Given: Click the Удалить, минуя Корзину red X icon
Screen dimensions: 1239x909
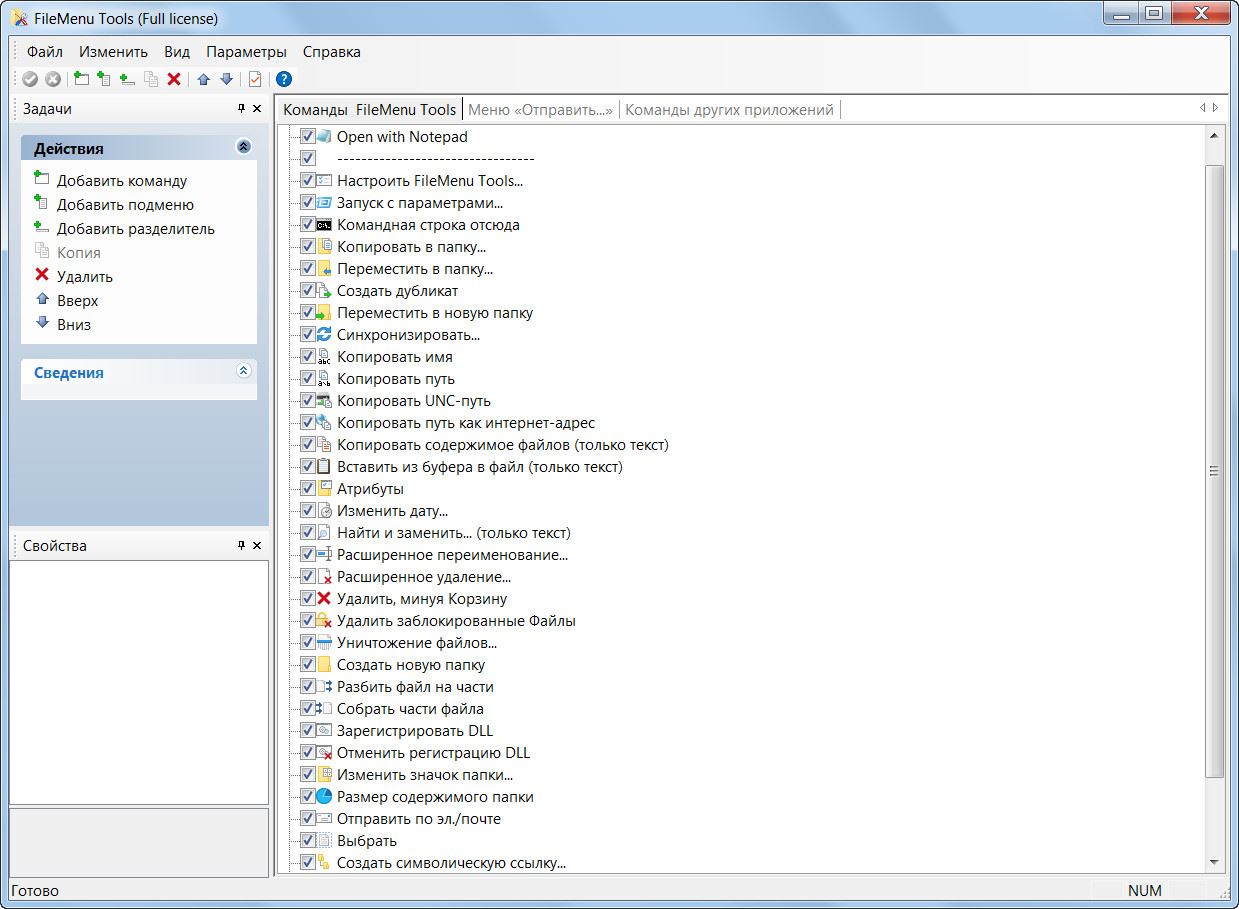Looking at the screenshot, I should (x=324, y=599).
